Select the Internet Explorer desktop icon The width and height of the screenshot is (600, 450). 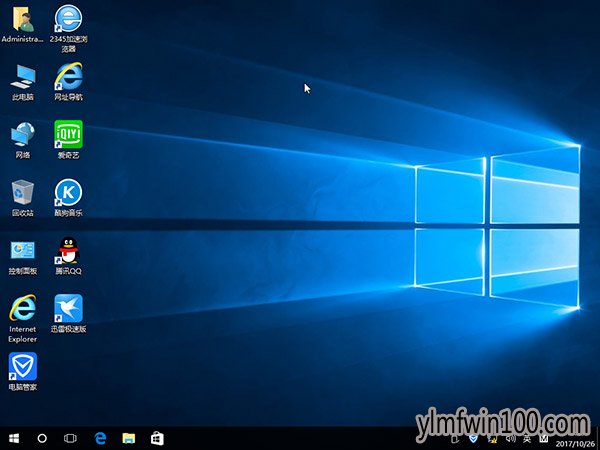[23, 319]
